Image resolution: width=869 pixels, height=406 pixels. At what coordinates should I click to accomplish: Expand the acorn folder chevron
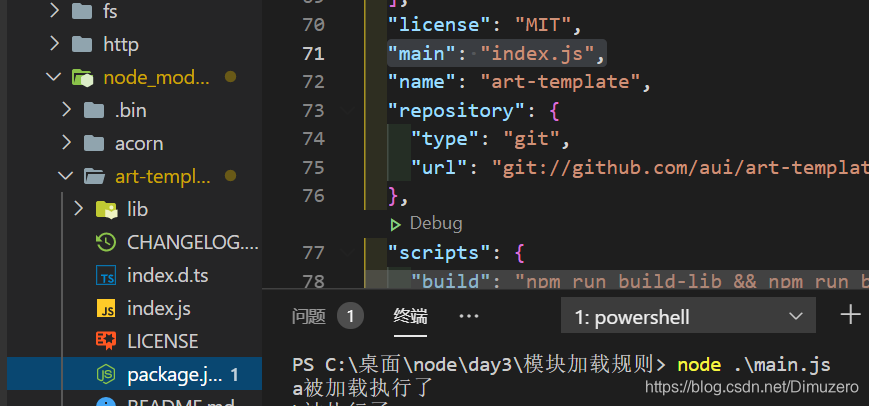pos(67,143)
